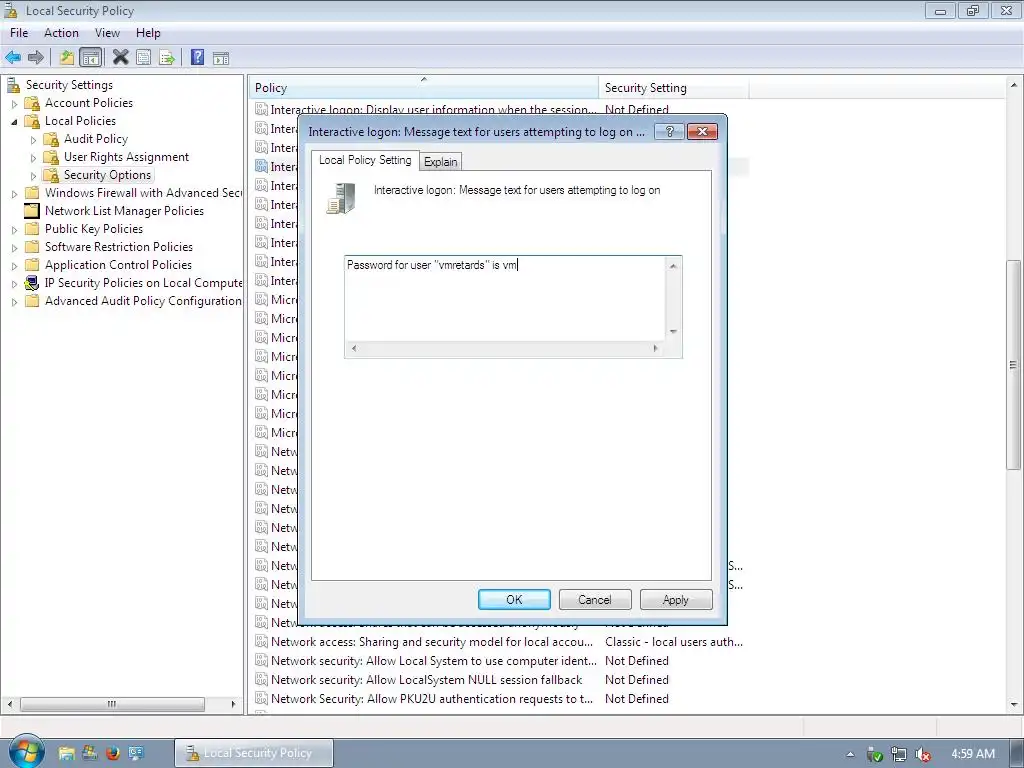Image resolution: width=1024 pixels, height=768 pixels.
Task: Expand the Audit Policy node
Action: pyautogui.click(x=33, y=140)
